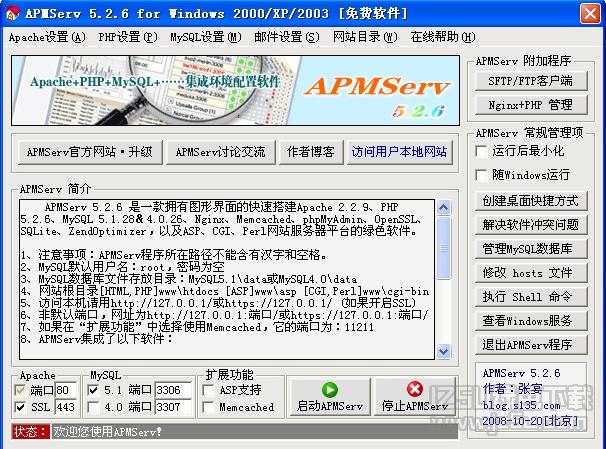Image resolution: width=606 pixels, height=449 pixels.
Task: Click 修改 hosts 文件 button
Action: point(531,273)
